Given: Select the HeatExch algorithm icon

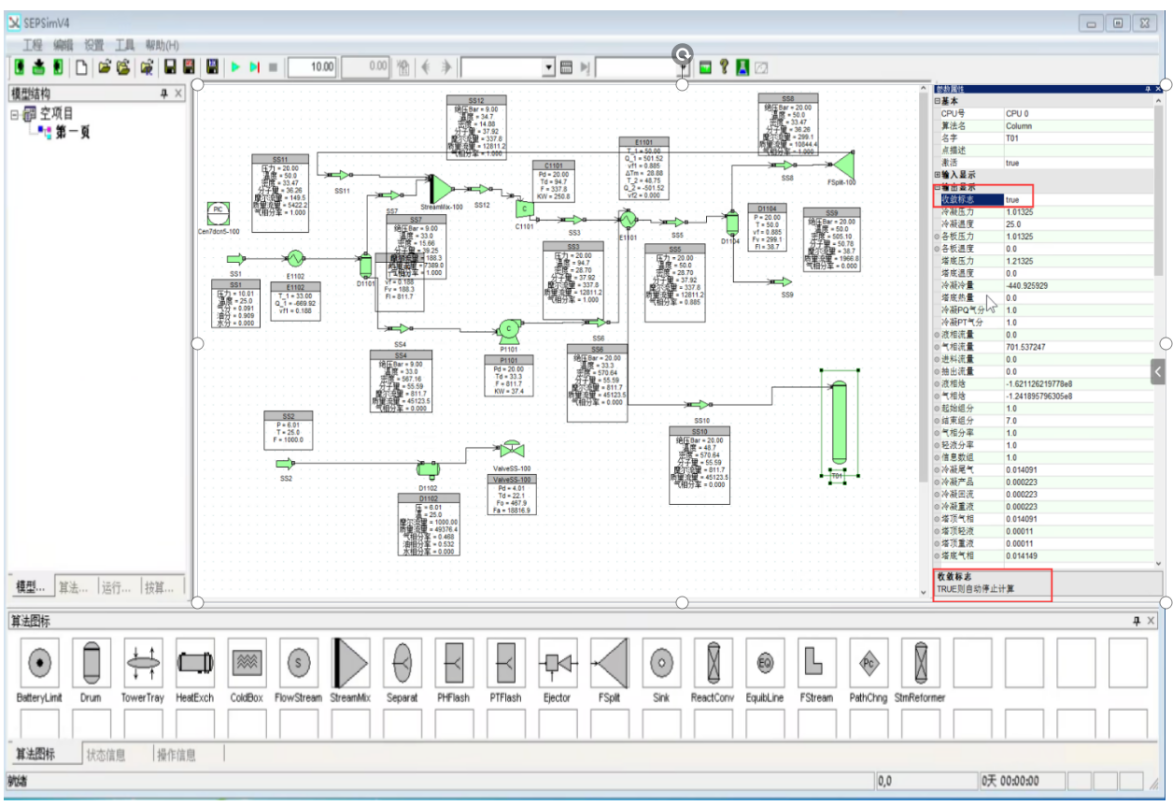Looking at the screenshot, I should tap(195, 663).
